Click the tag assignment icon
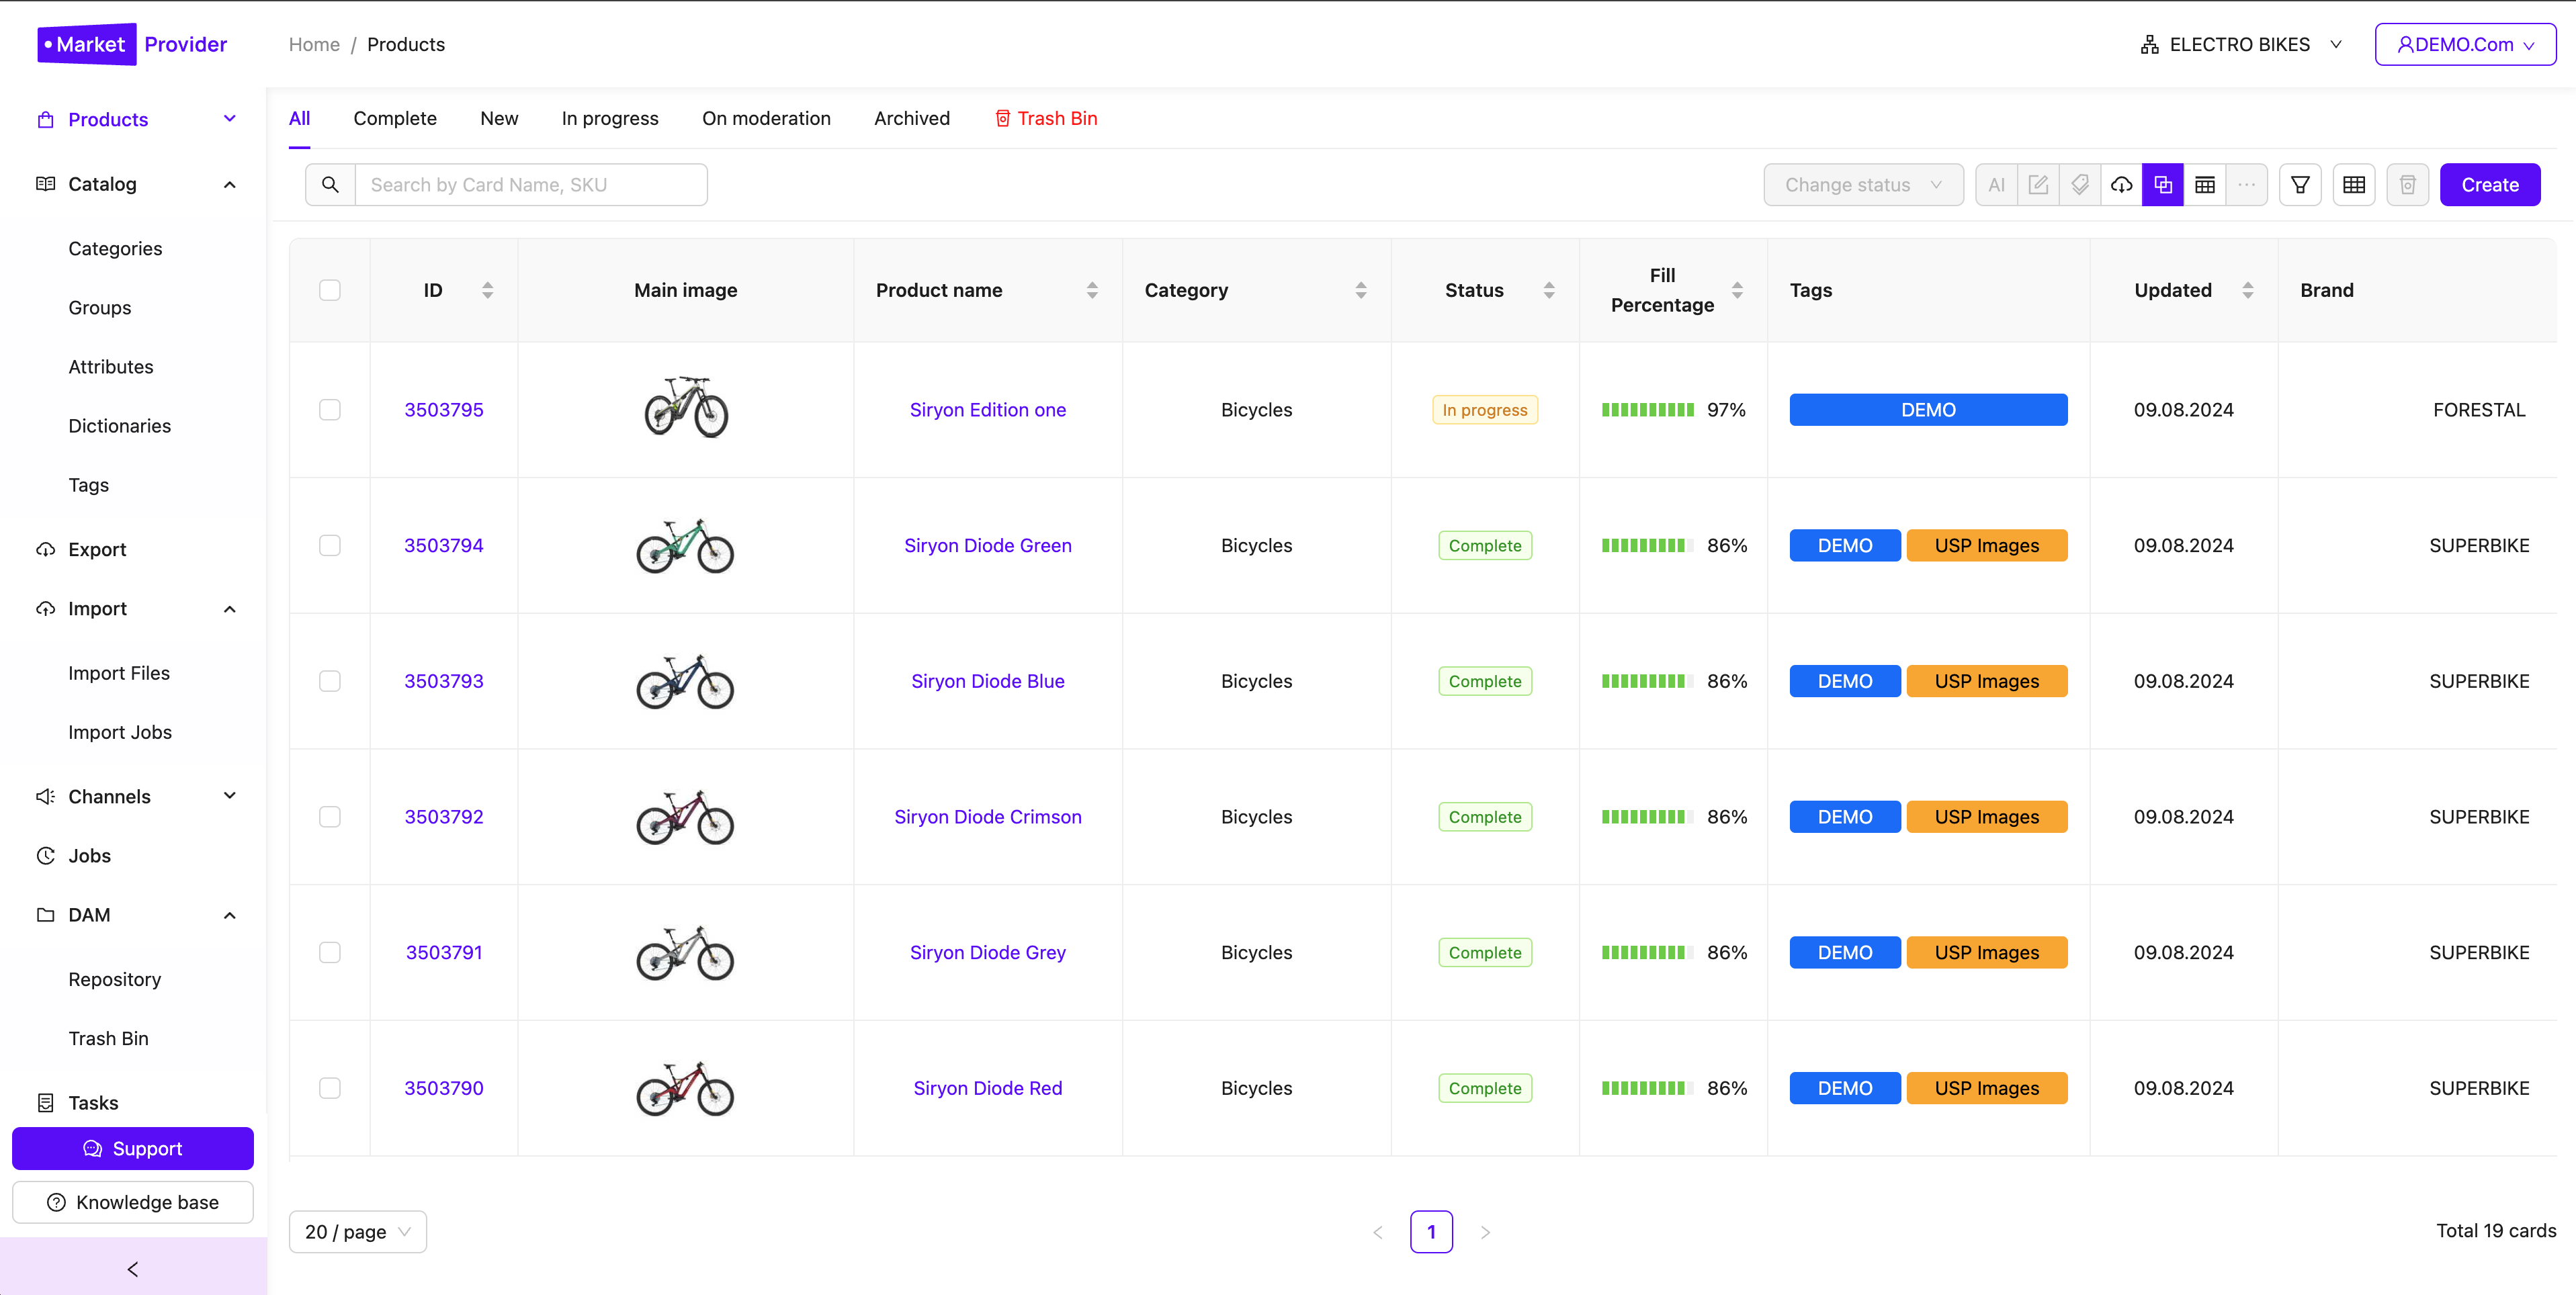This screenshot has width=2576, height=1295. [x=2080, y=184]
